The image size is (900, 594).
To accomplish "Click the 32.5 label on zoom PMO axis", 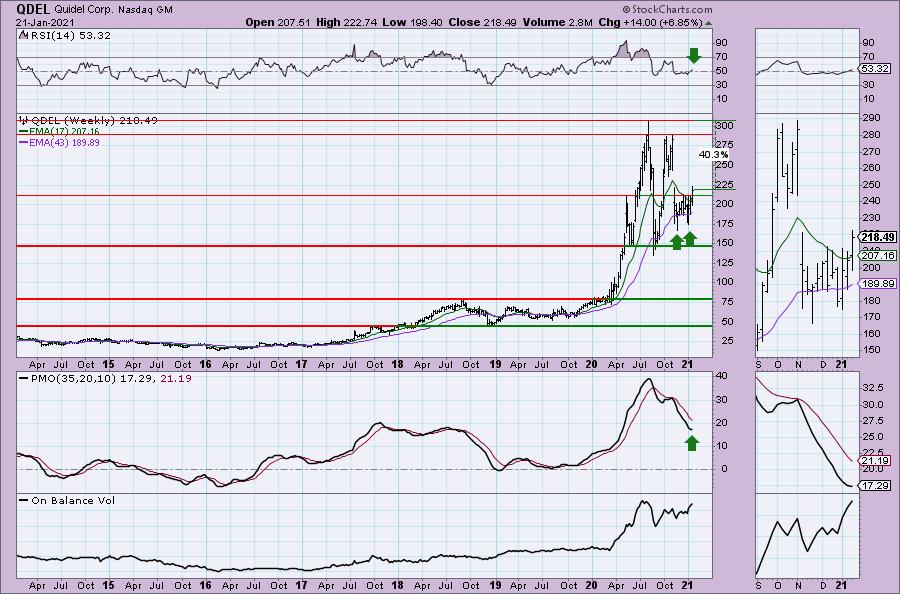I will pyautogui.click(x=873, y=387).
